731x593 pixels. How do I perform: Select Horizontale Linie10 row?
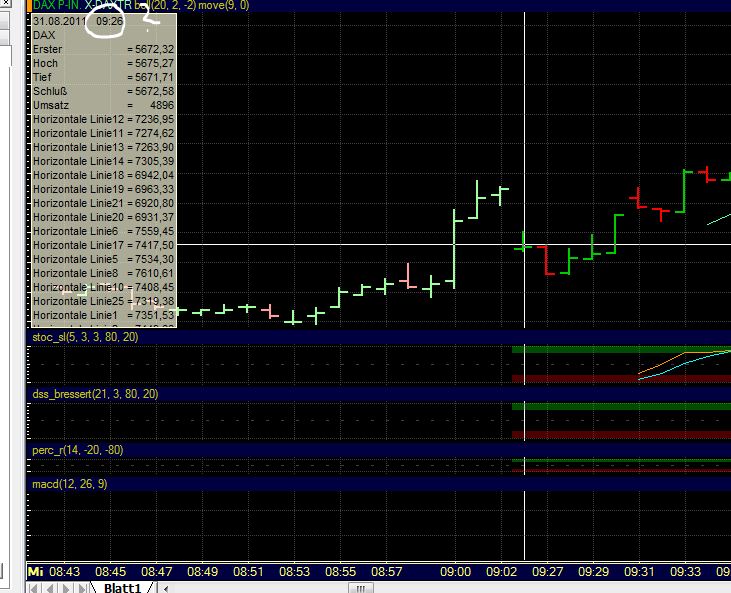click(103, 287)
